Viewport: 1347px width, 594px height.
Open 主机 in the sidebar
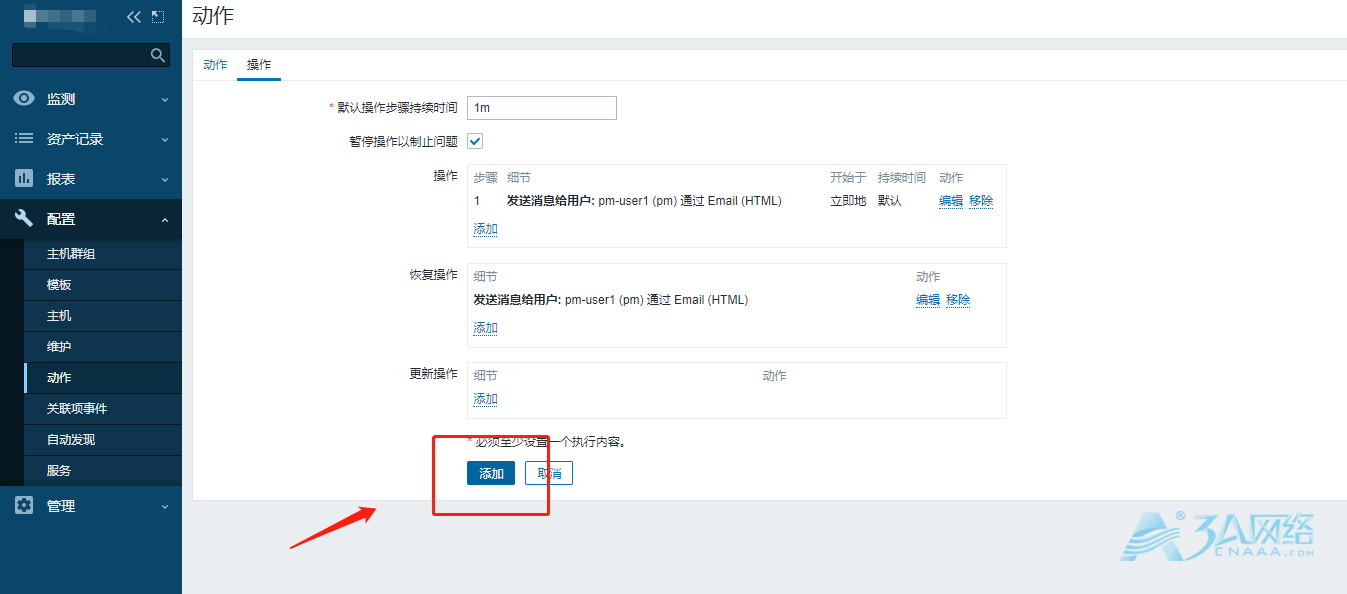[102, 316]
